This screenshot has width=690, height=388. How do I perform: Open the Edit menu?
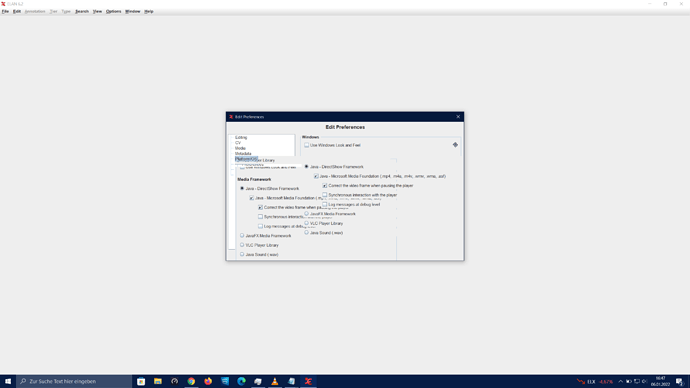[17, 11]
